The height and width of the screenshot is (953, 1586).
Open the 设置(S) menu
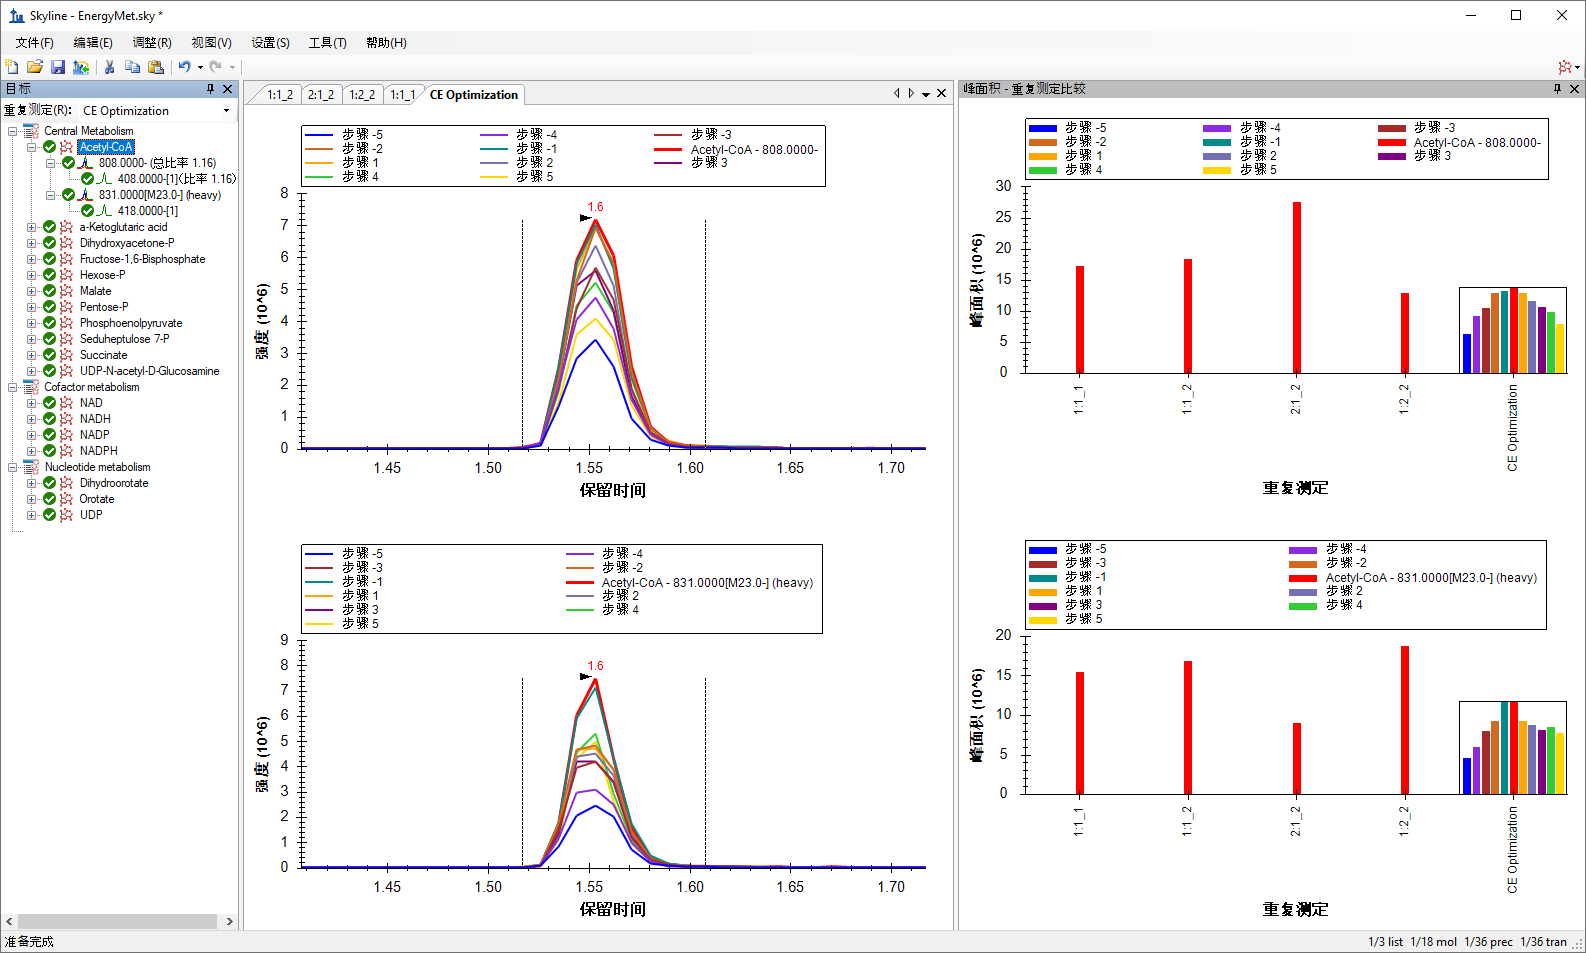tap(270, 43)
